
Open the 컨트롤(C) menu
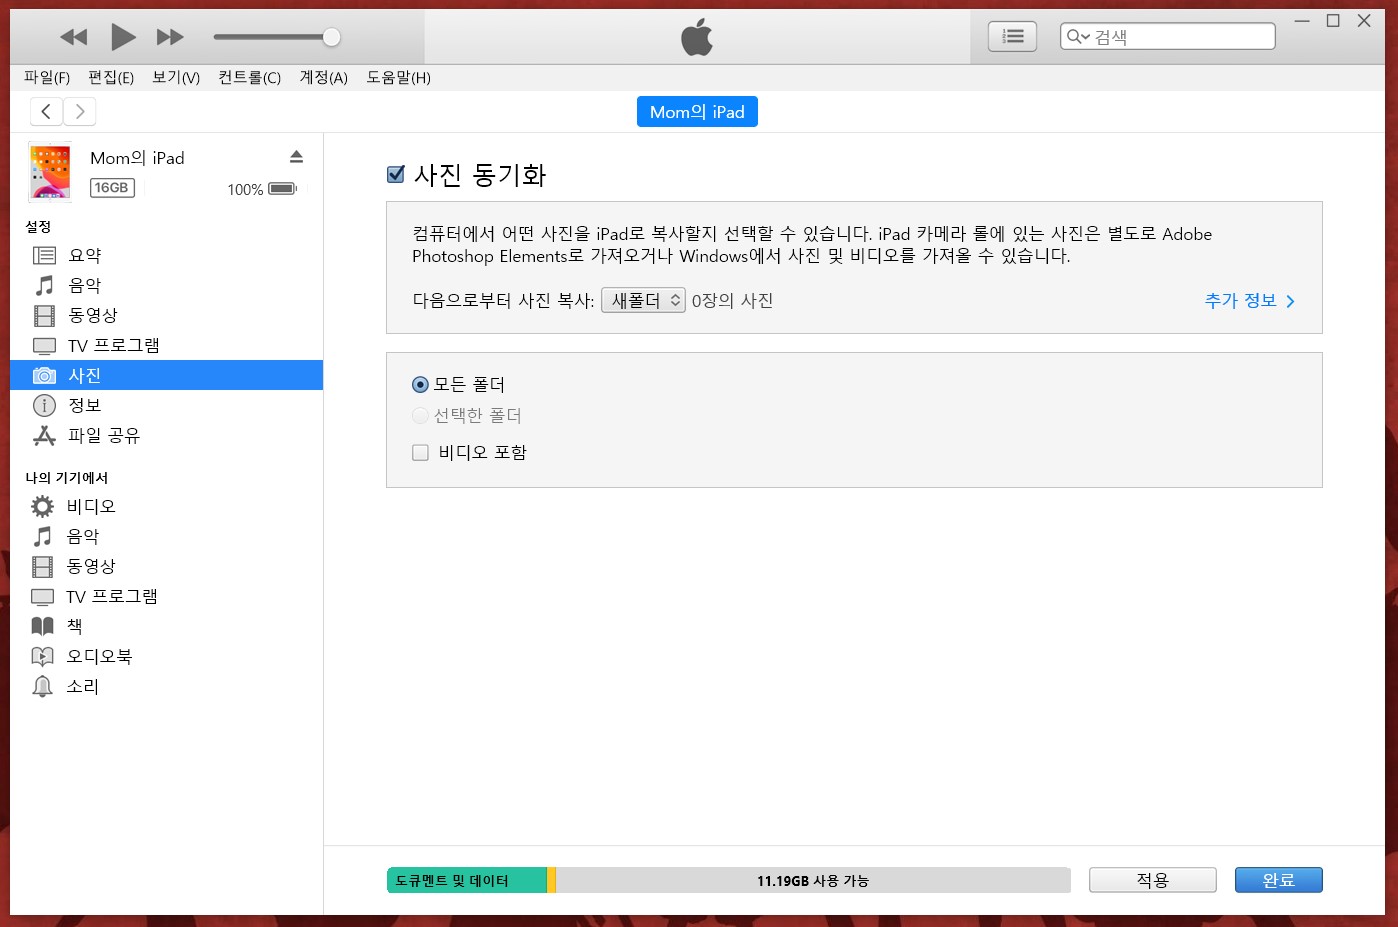[x=249, y=77]
